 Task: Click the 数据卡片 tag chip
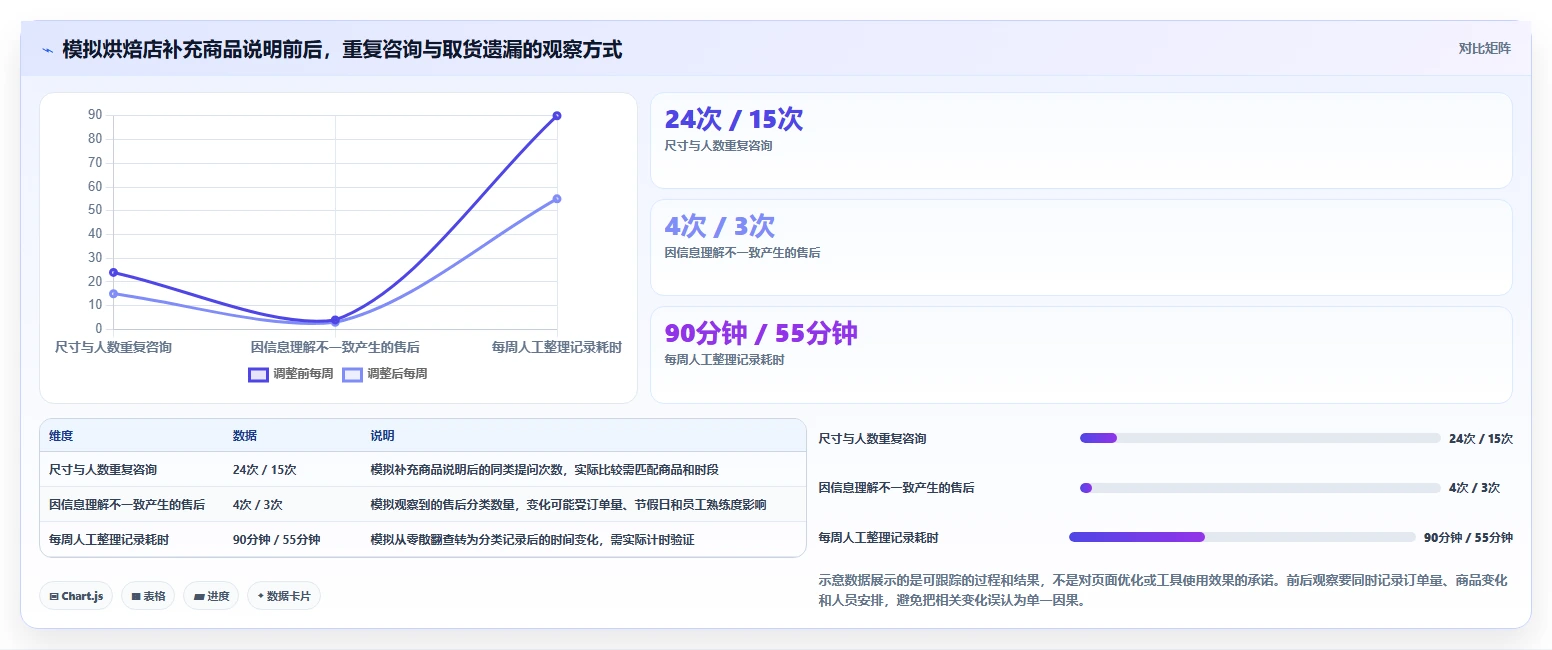(x=284, y=596)
